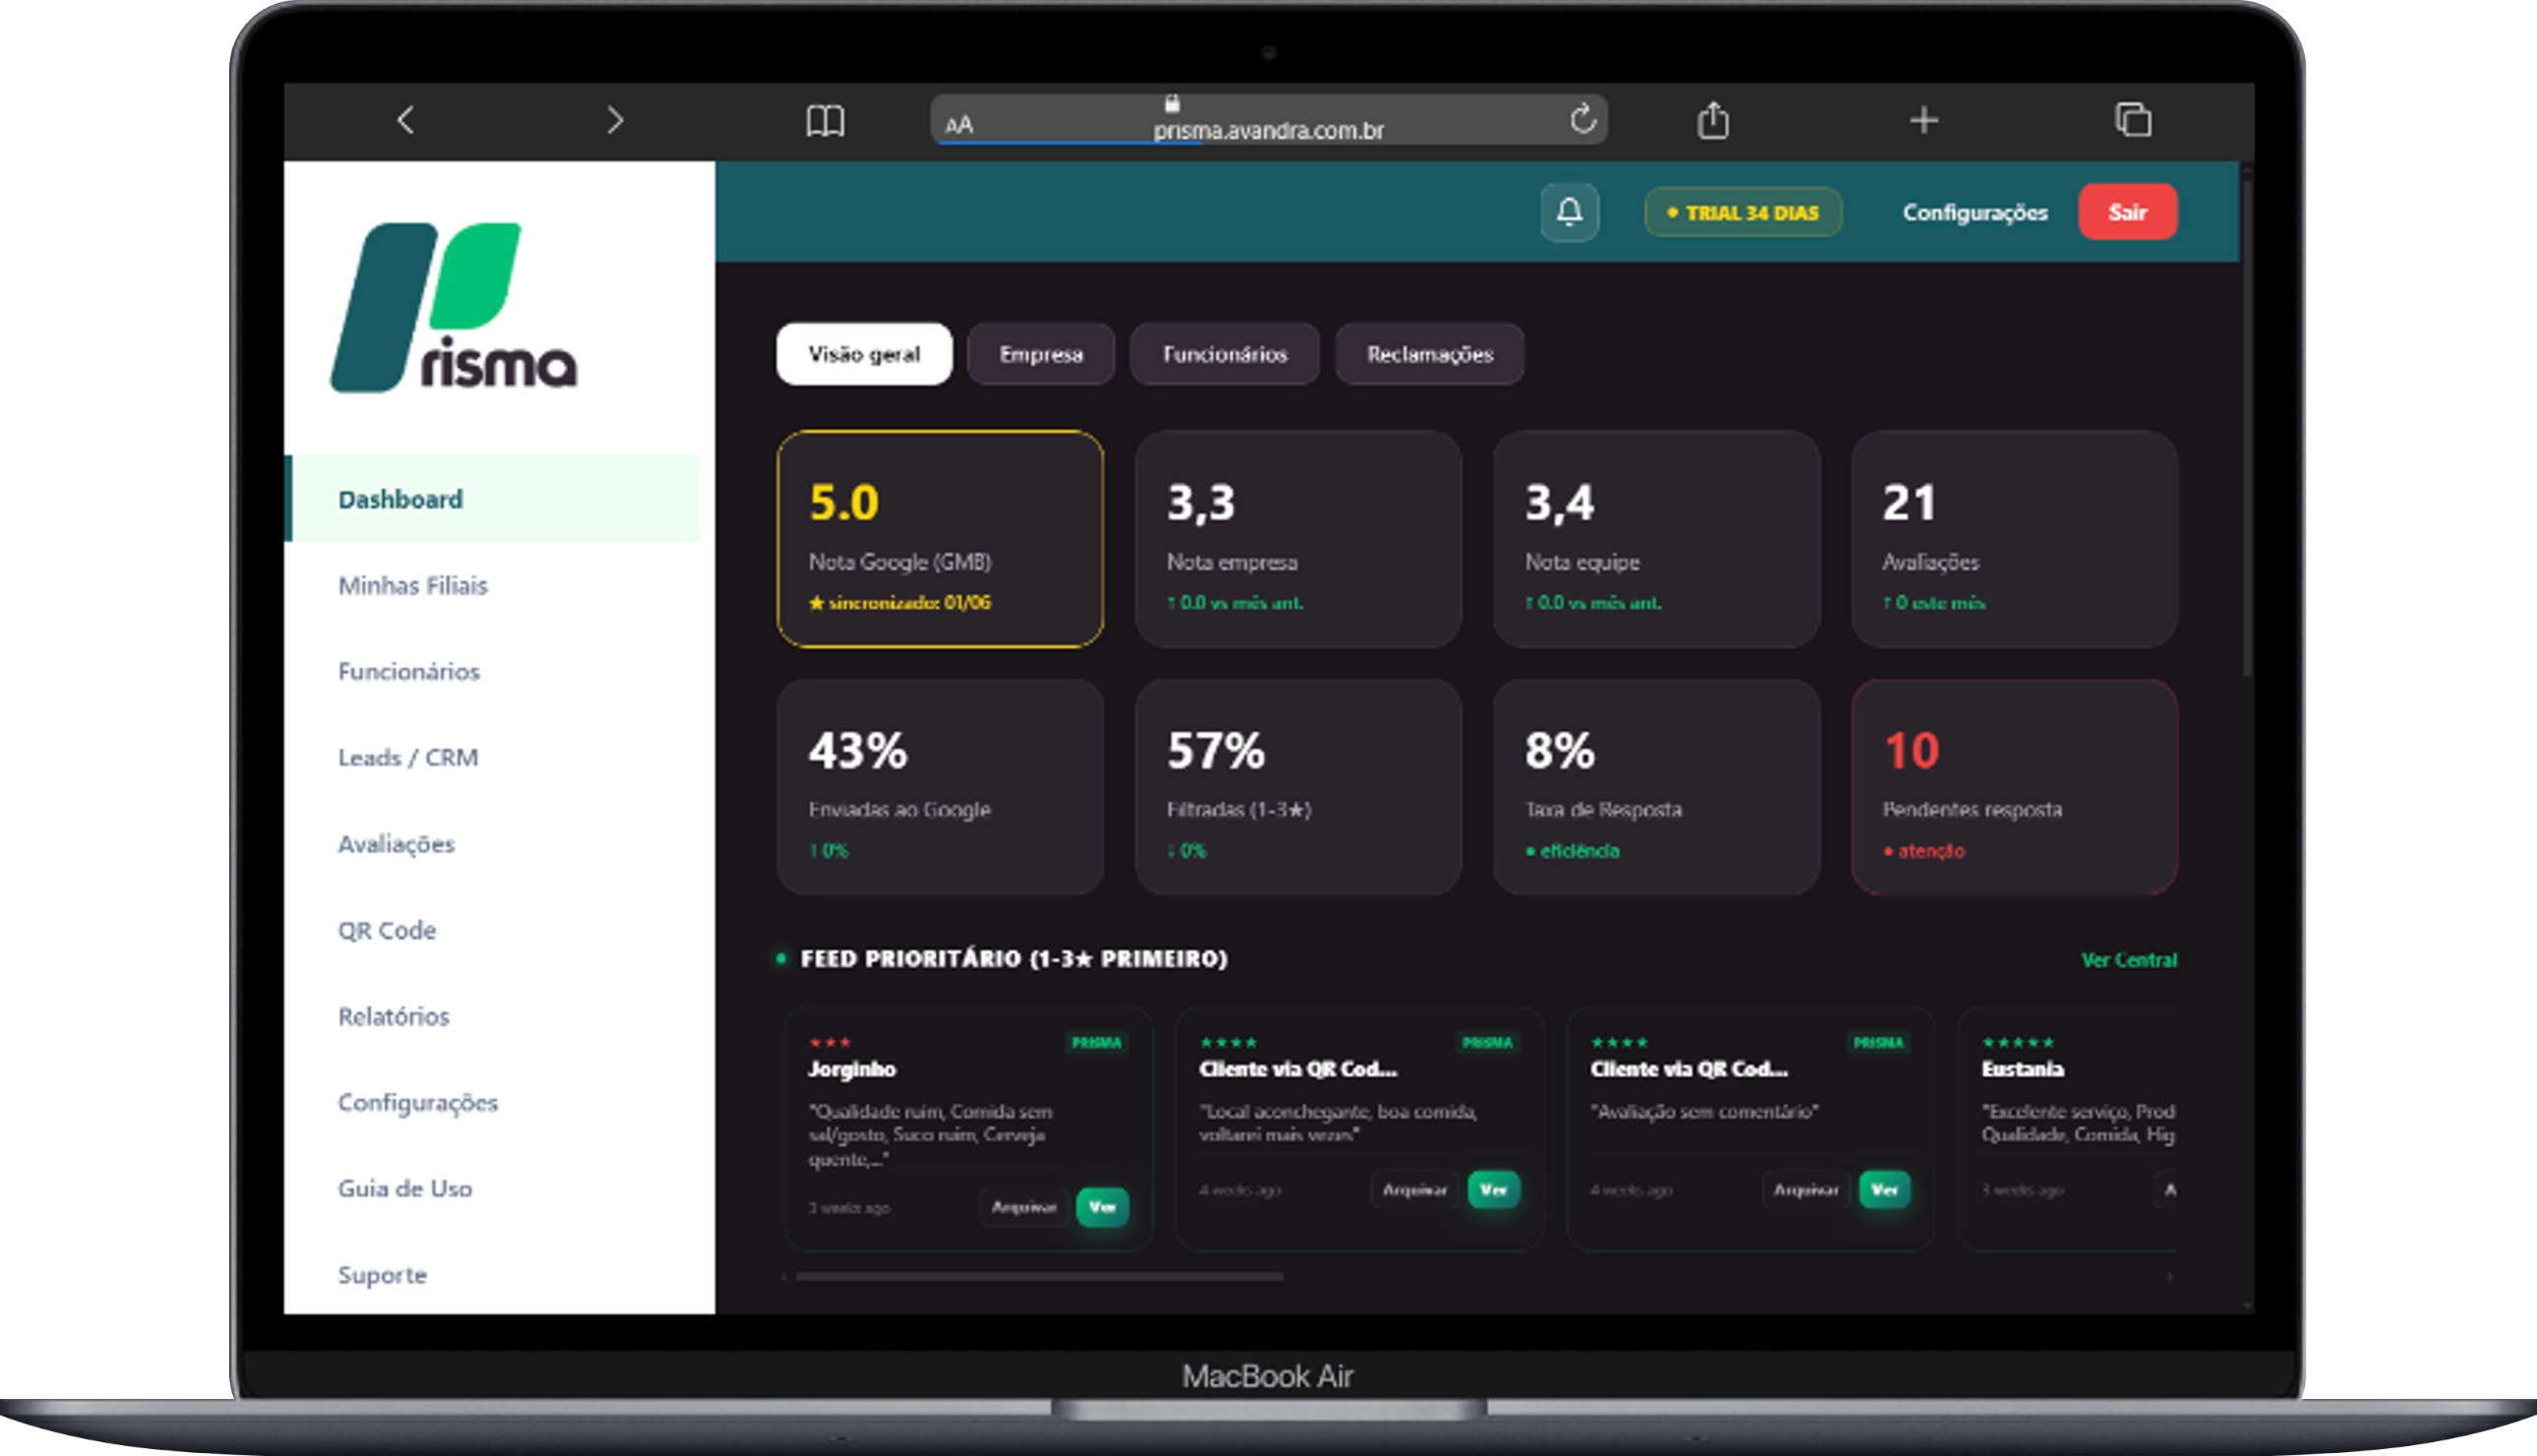Click the 3,3 Nota empresa card
The height and width of the screenshot is (1456, 2537).
point(1298,539)
